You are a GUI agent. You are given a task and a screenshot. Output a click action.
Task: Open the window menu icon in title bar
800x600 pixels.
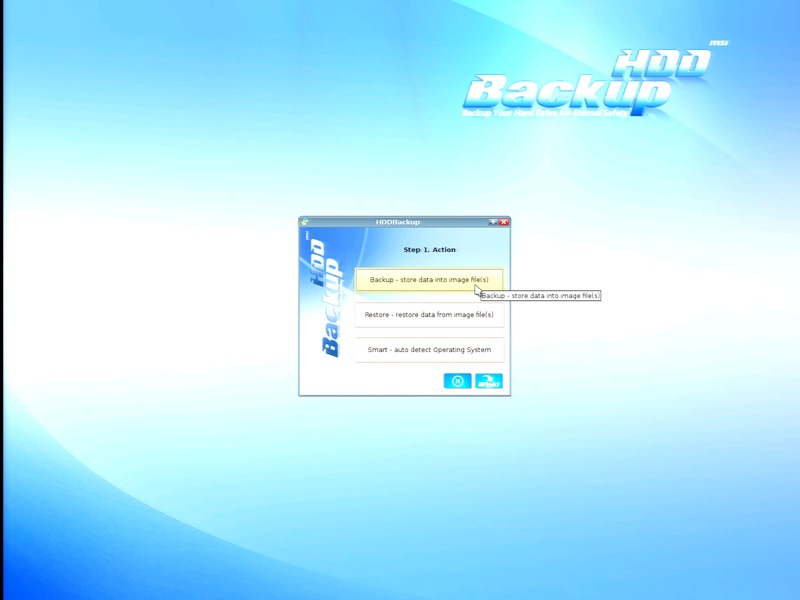305,222
